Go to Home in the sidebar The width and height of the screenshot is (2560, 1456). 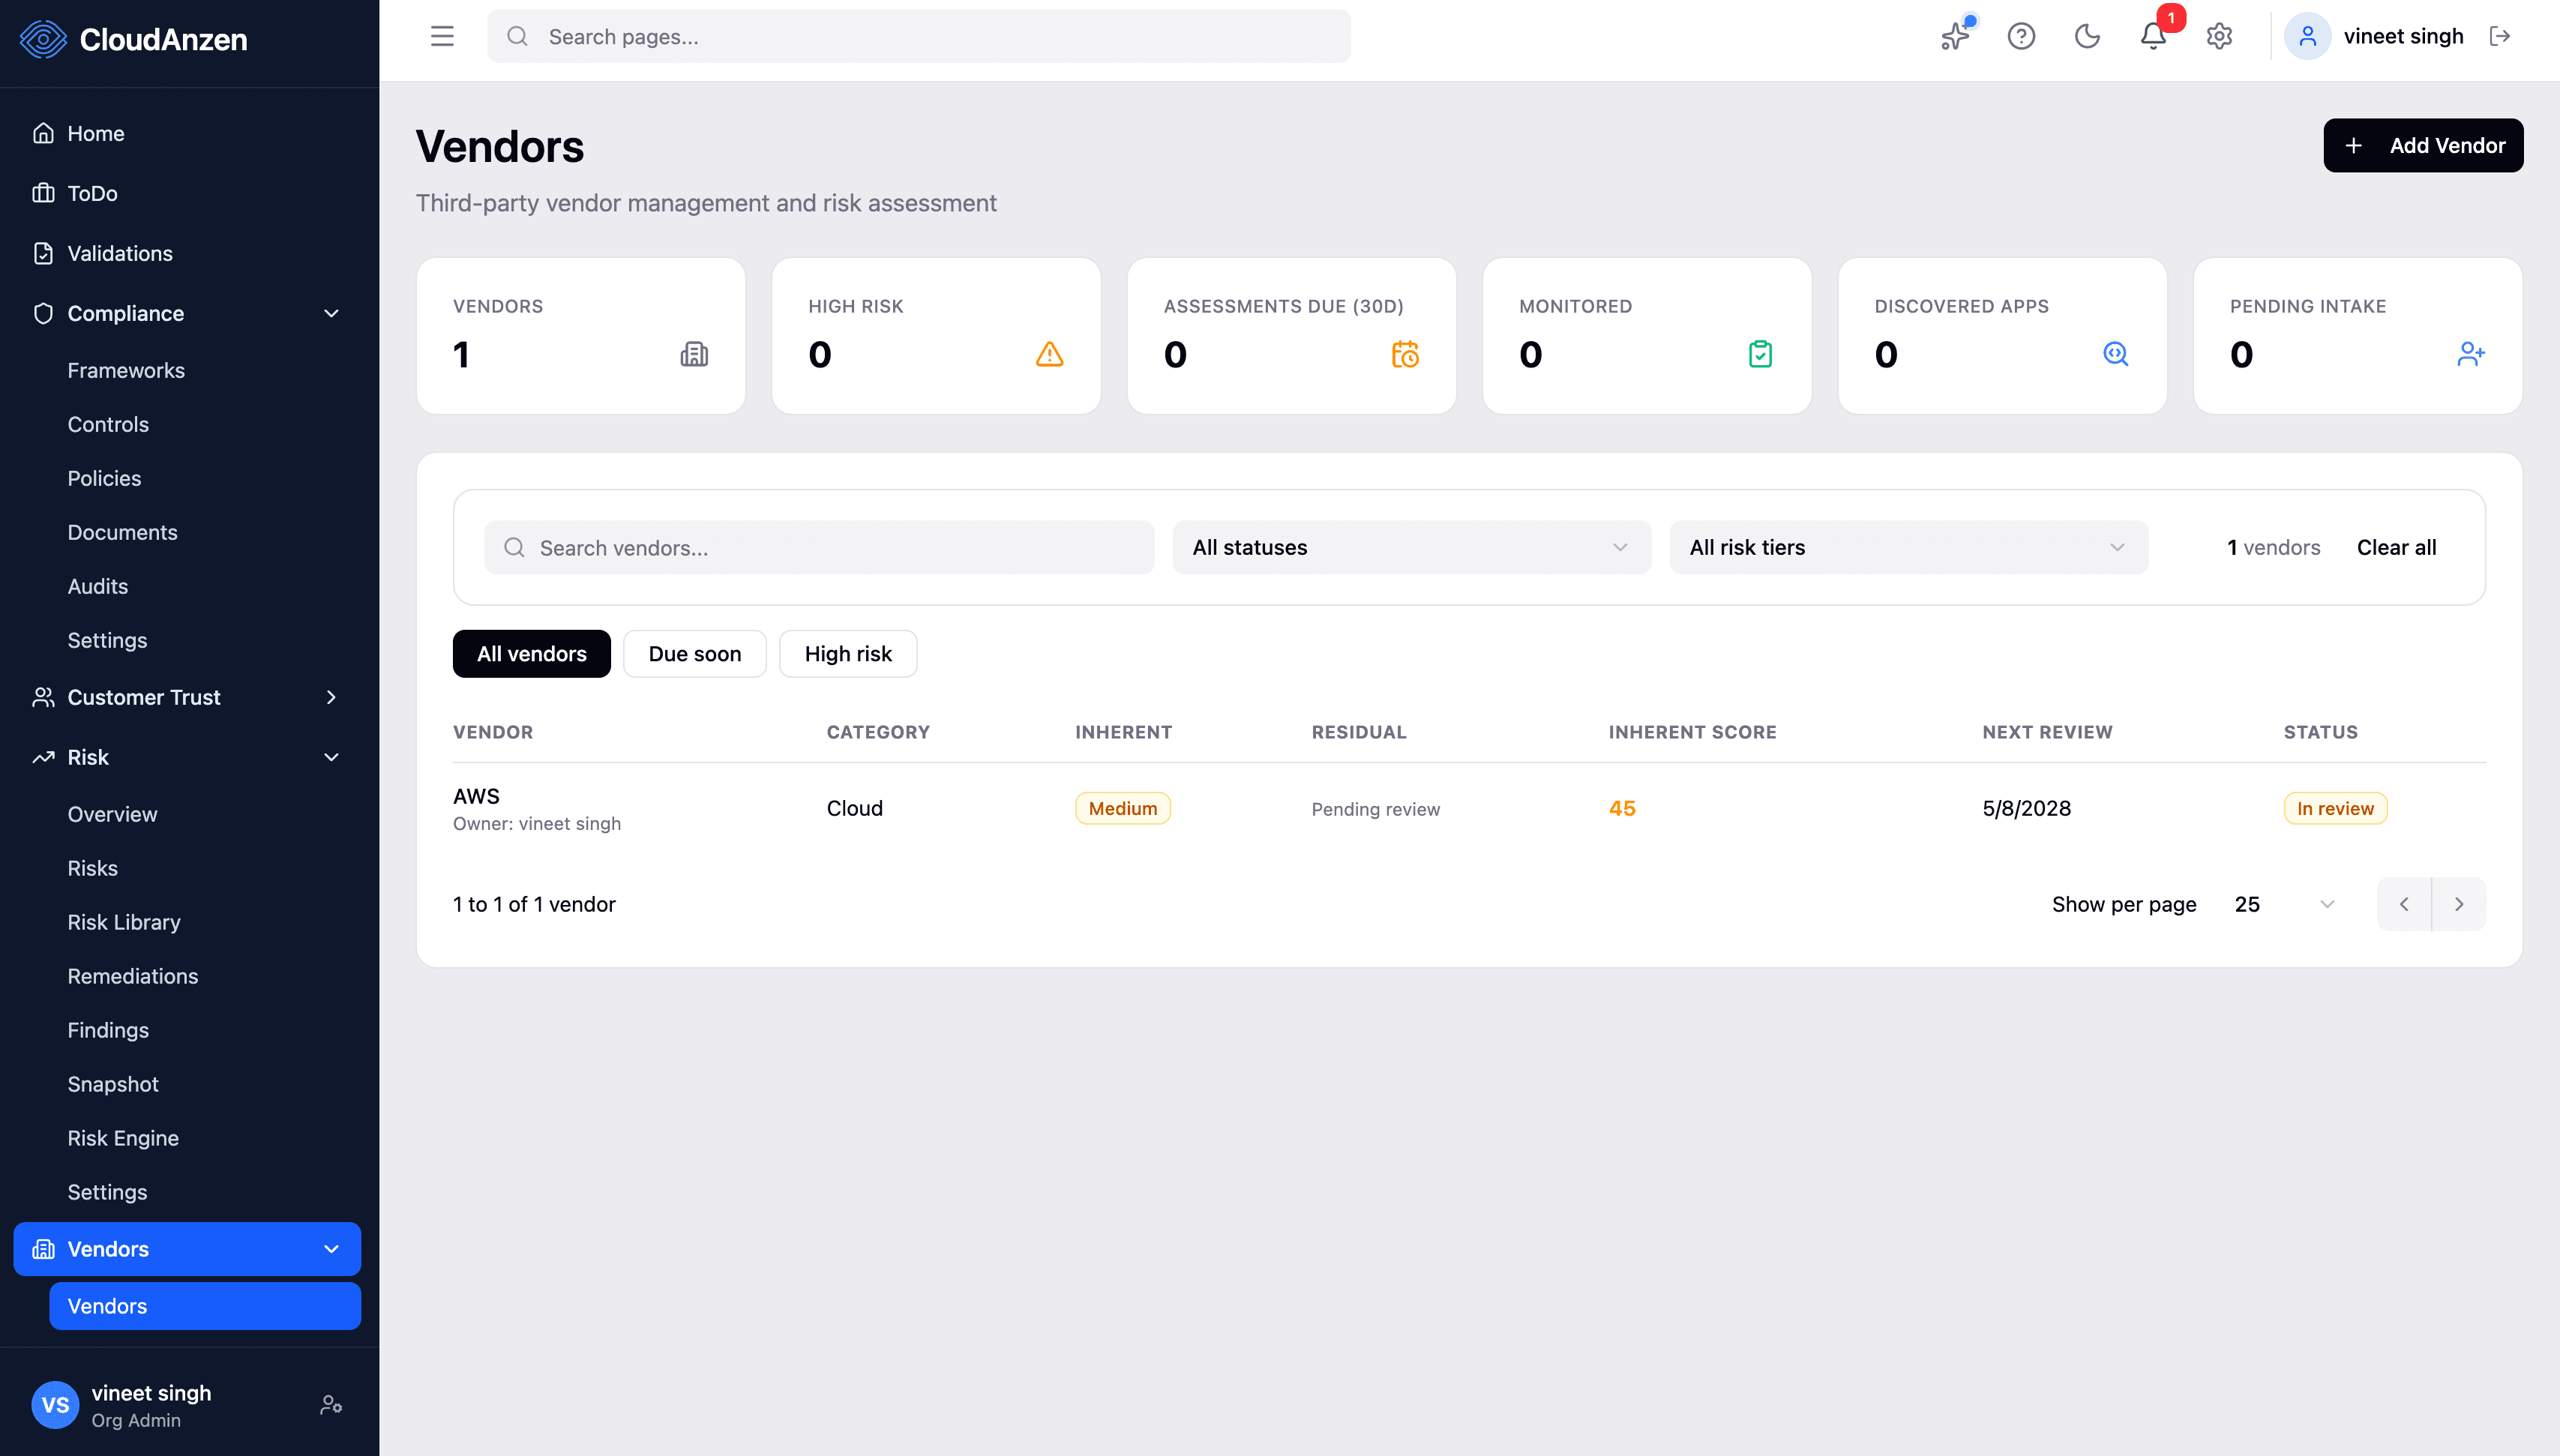coord(186,133)
